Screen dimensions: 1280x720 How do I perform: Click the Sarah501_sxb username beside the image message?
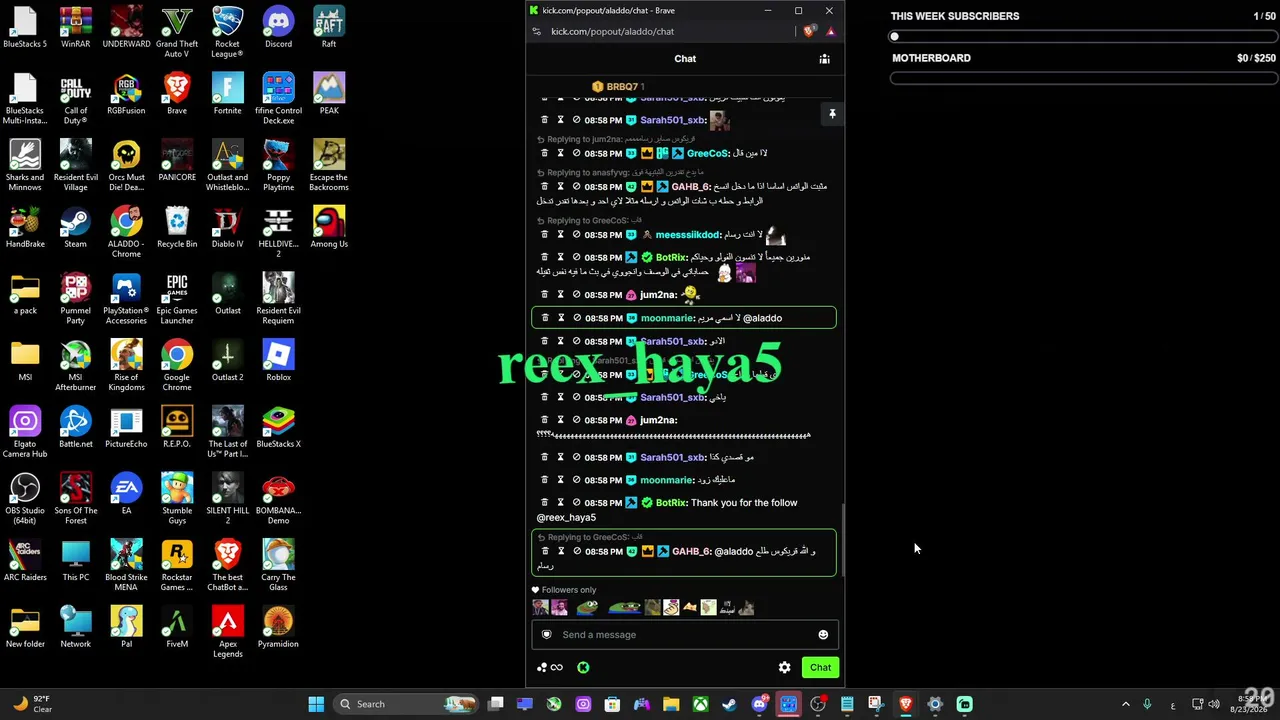pos(673,120)
